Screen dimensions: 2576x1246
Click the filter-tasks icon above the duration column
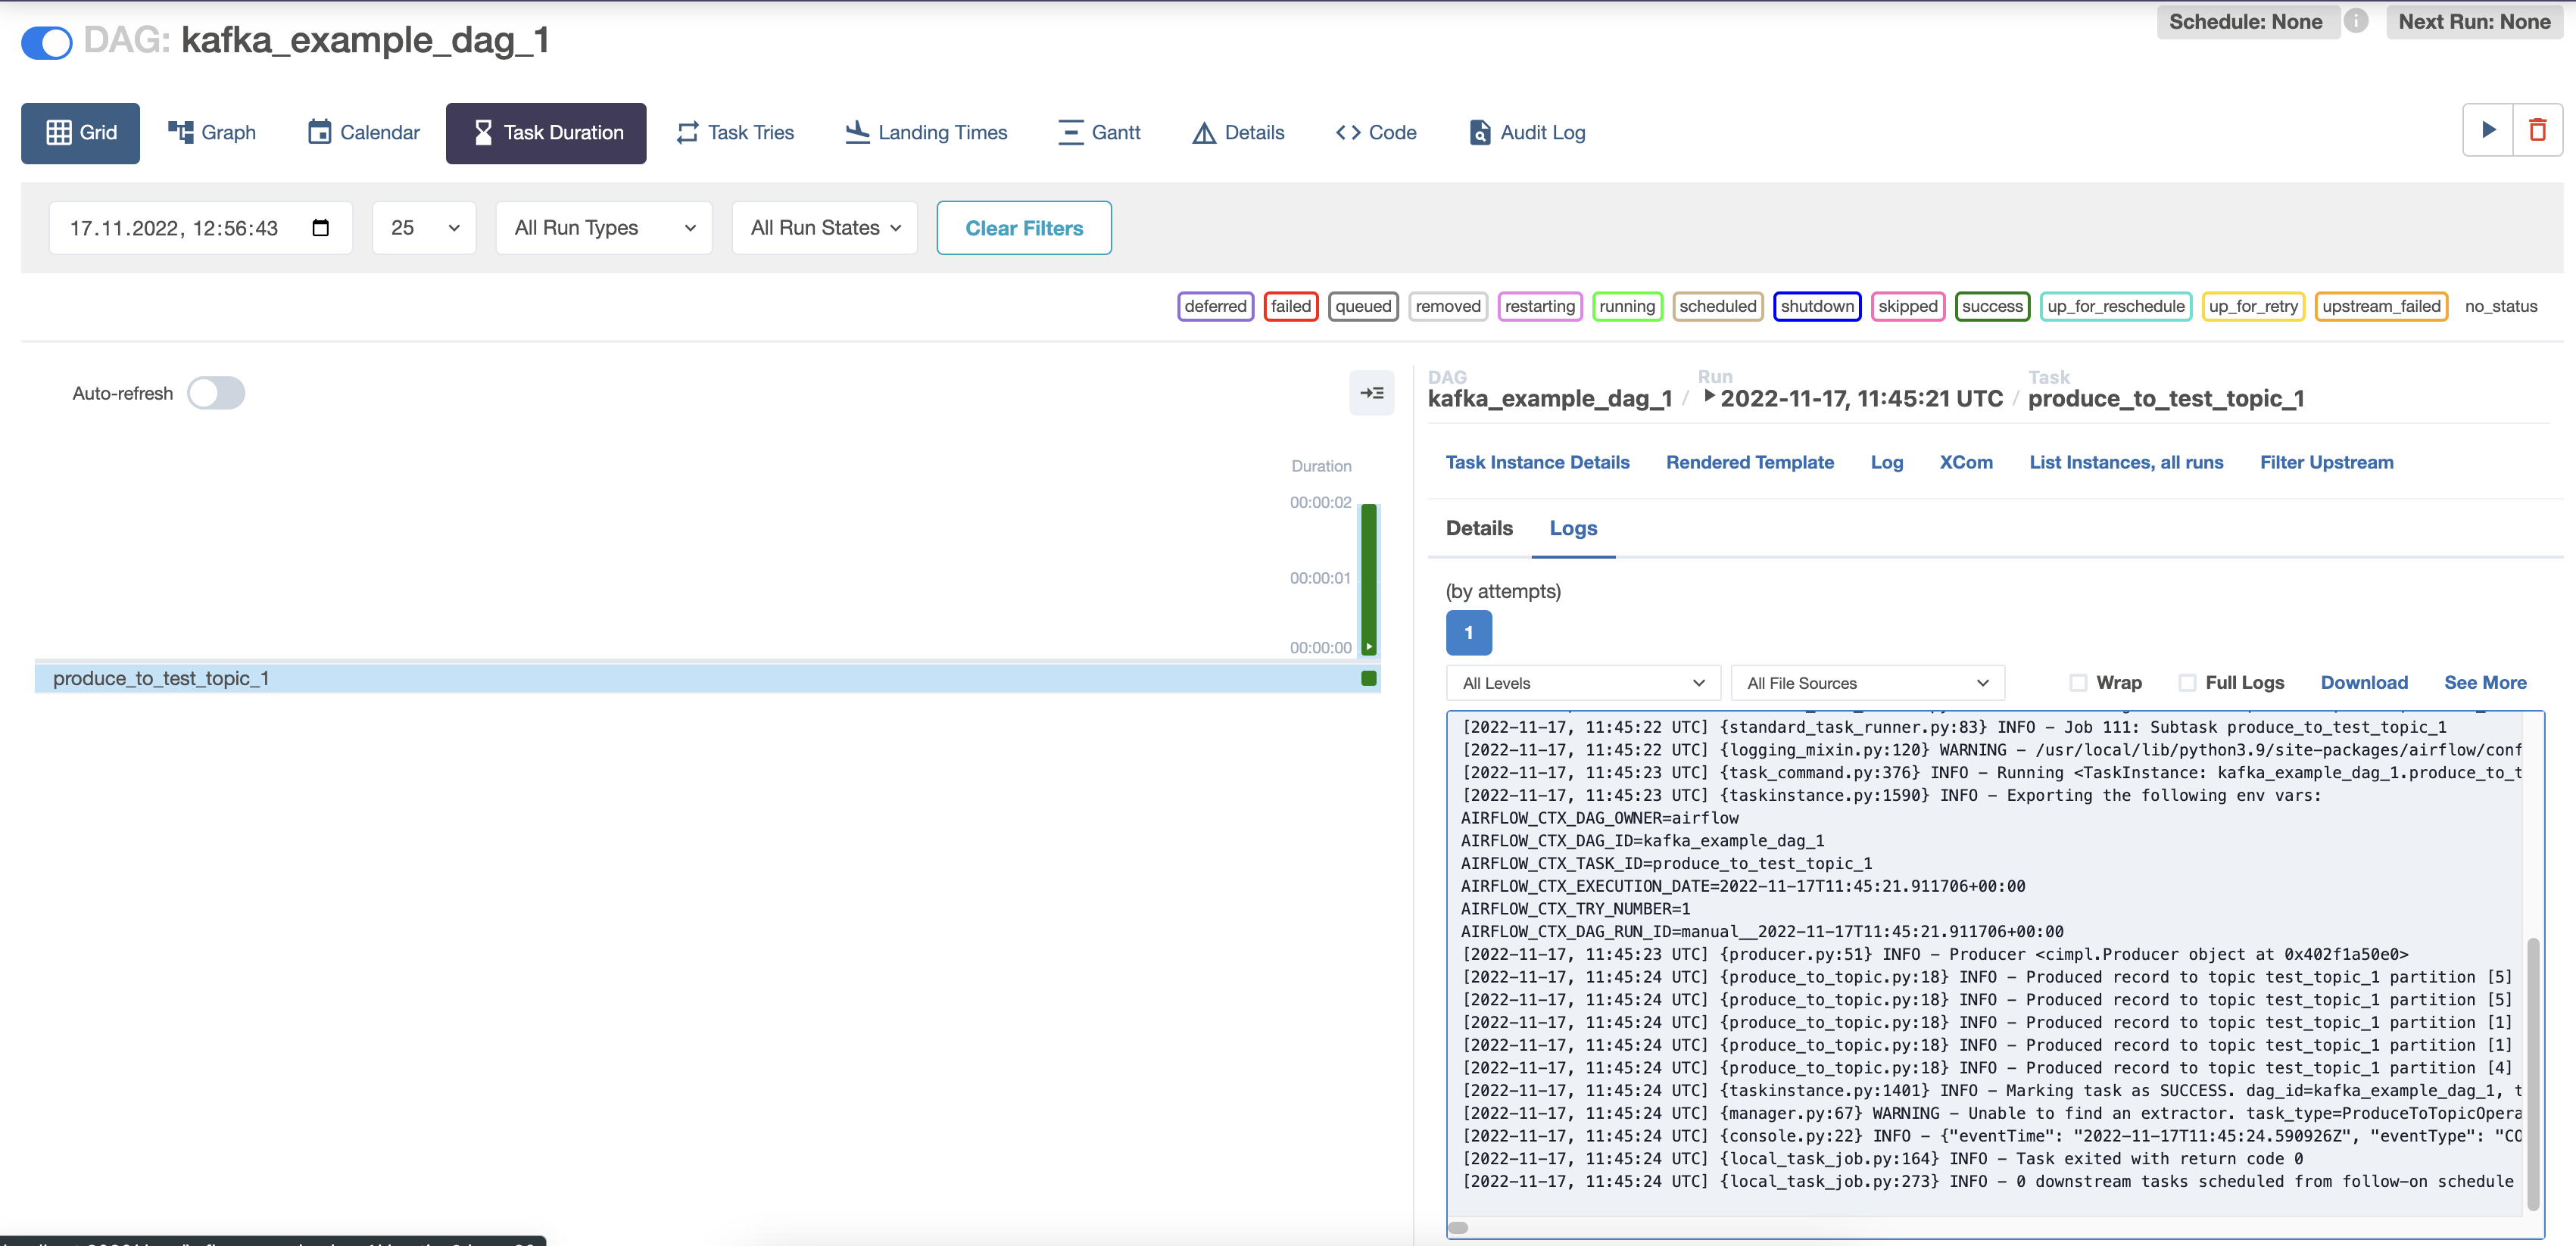pos(1372,393)
